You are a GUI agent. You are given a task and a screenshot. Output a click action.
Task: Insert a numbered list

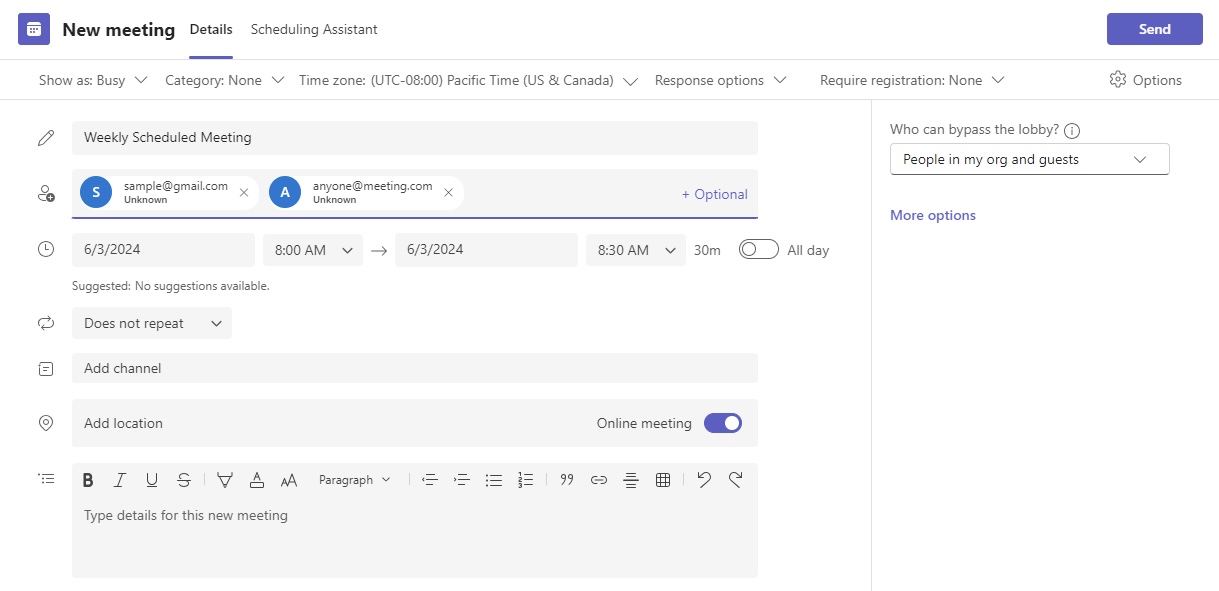[x=526, y=480]
